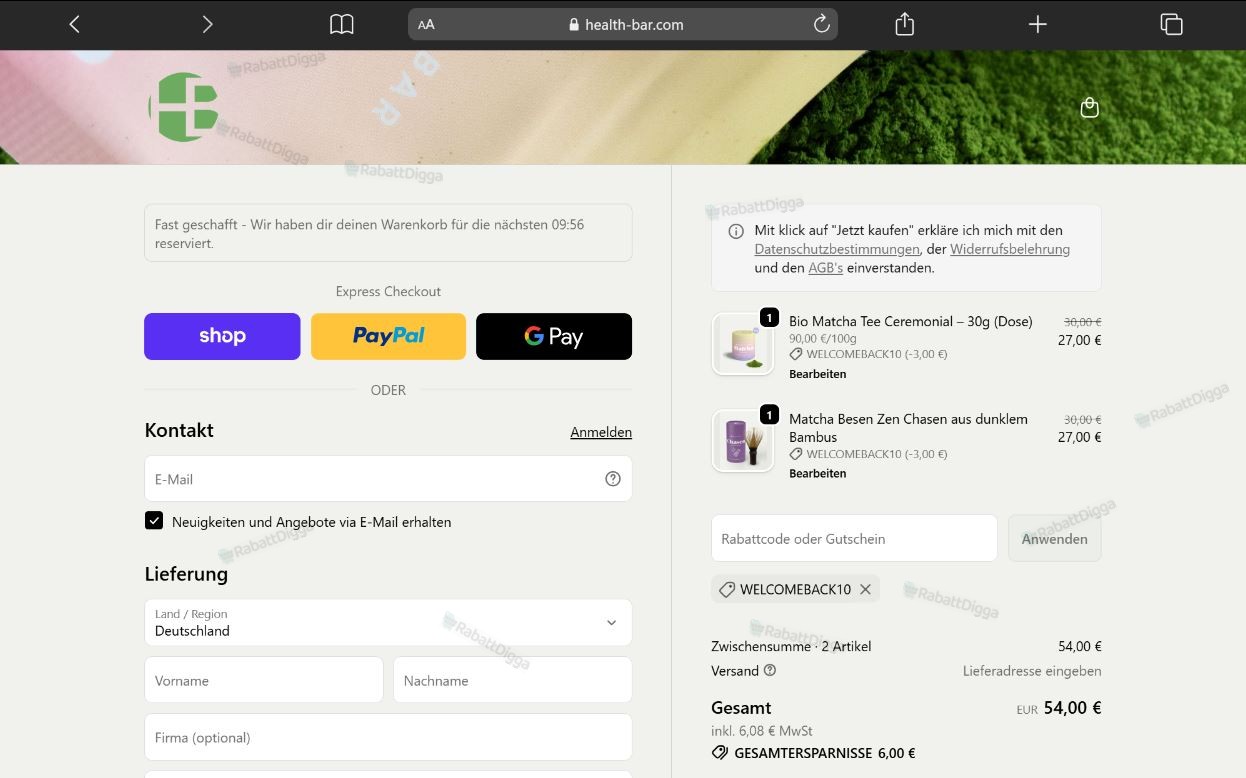Click Bearbeiten under Matcha Besen Zen Chasen
The image size is (1246, 778).
pyautogui.click(x=817, y=474)
